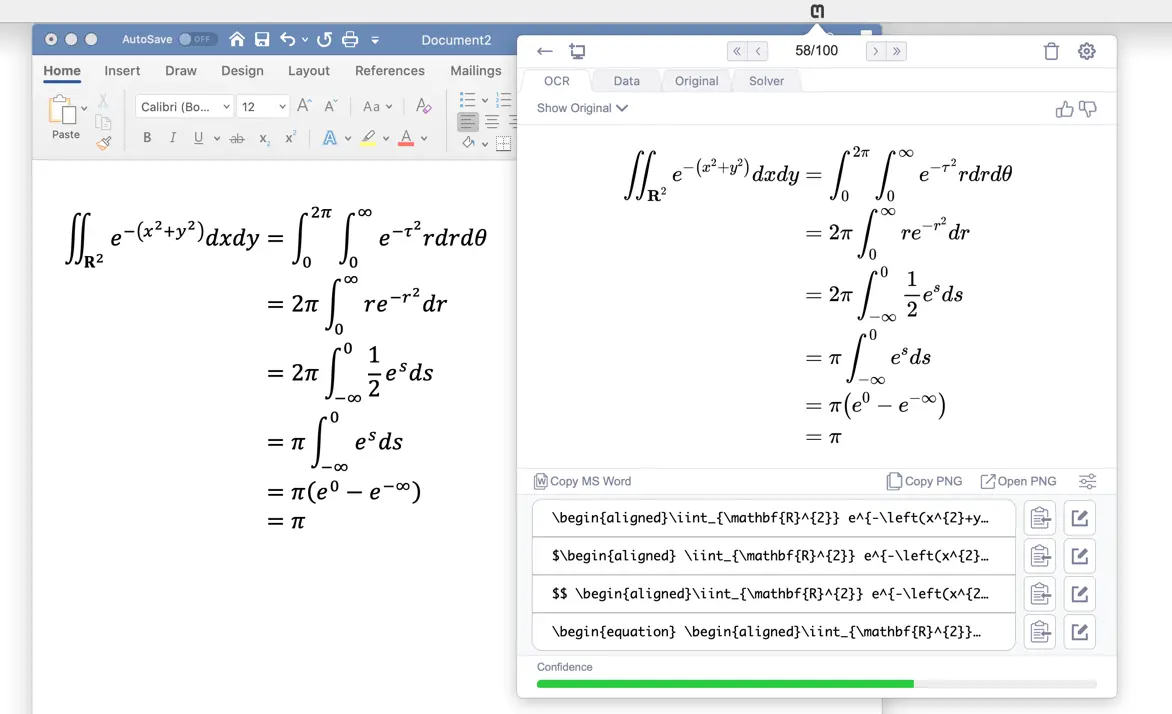
Task: Click the Text Effects outlined A icon
Action: (329, 138)
